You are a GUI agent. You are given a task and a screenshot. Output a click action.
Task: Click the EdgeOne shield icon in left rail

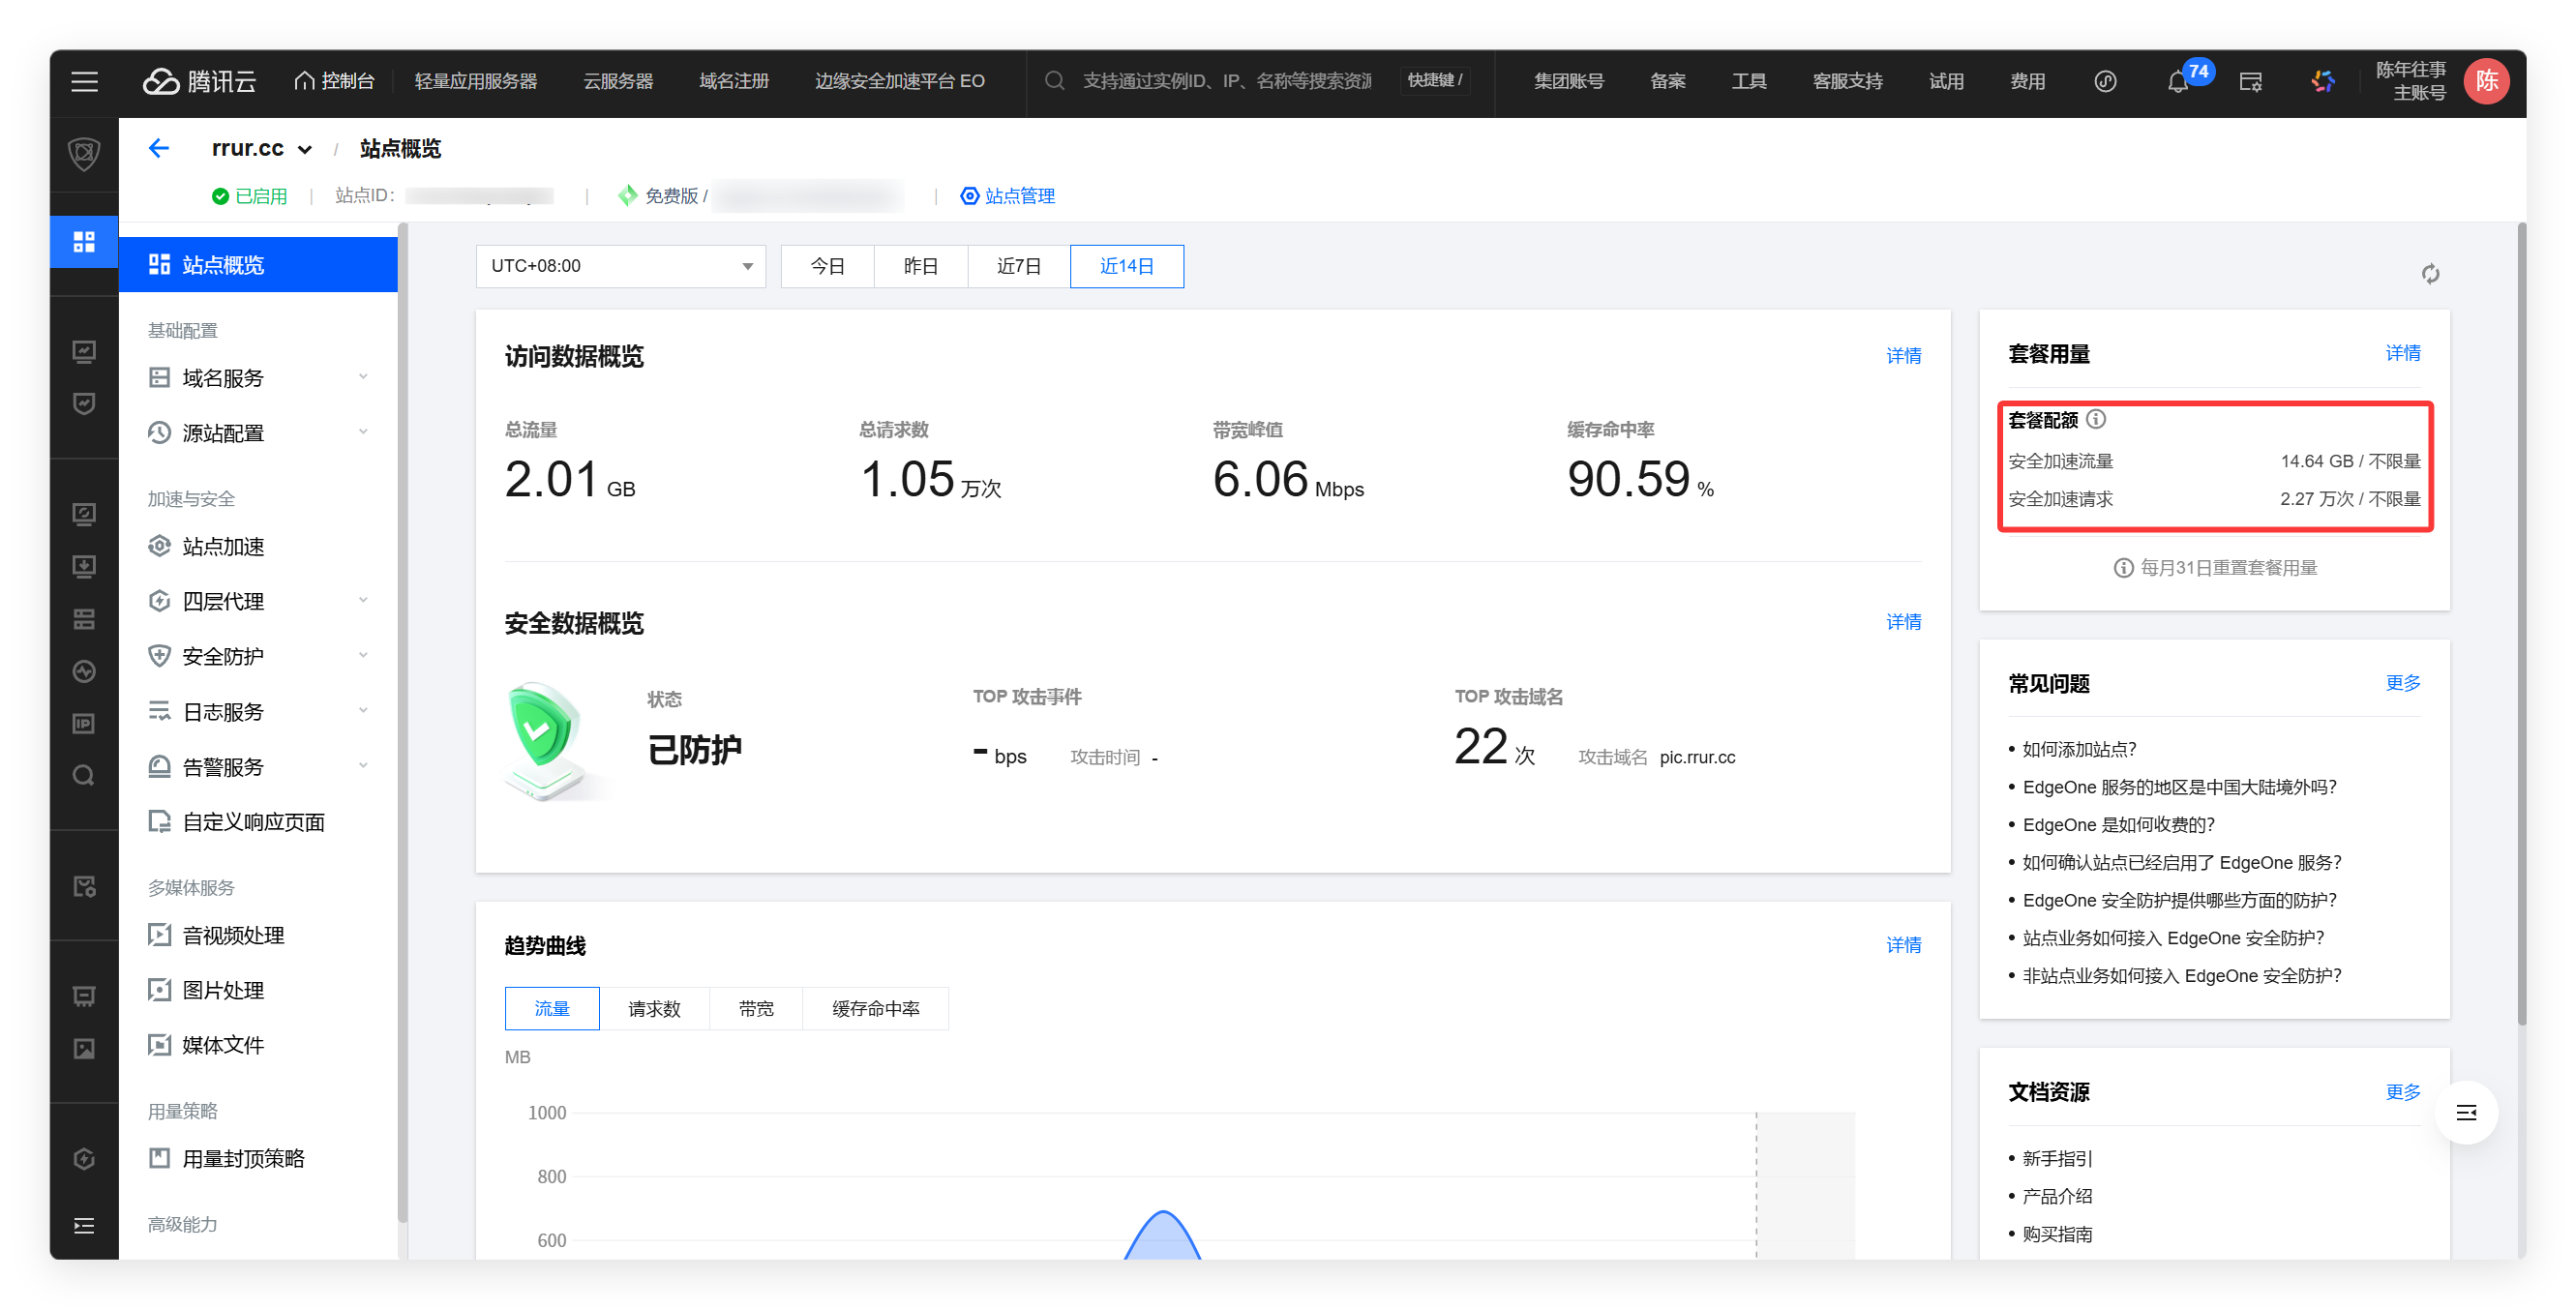click(84, 155)
